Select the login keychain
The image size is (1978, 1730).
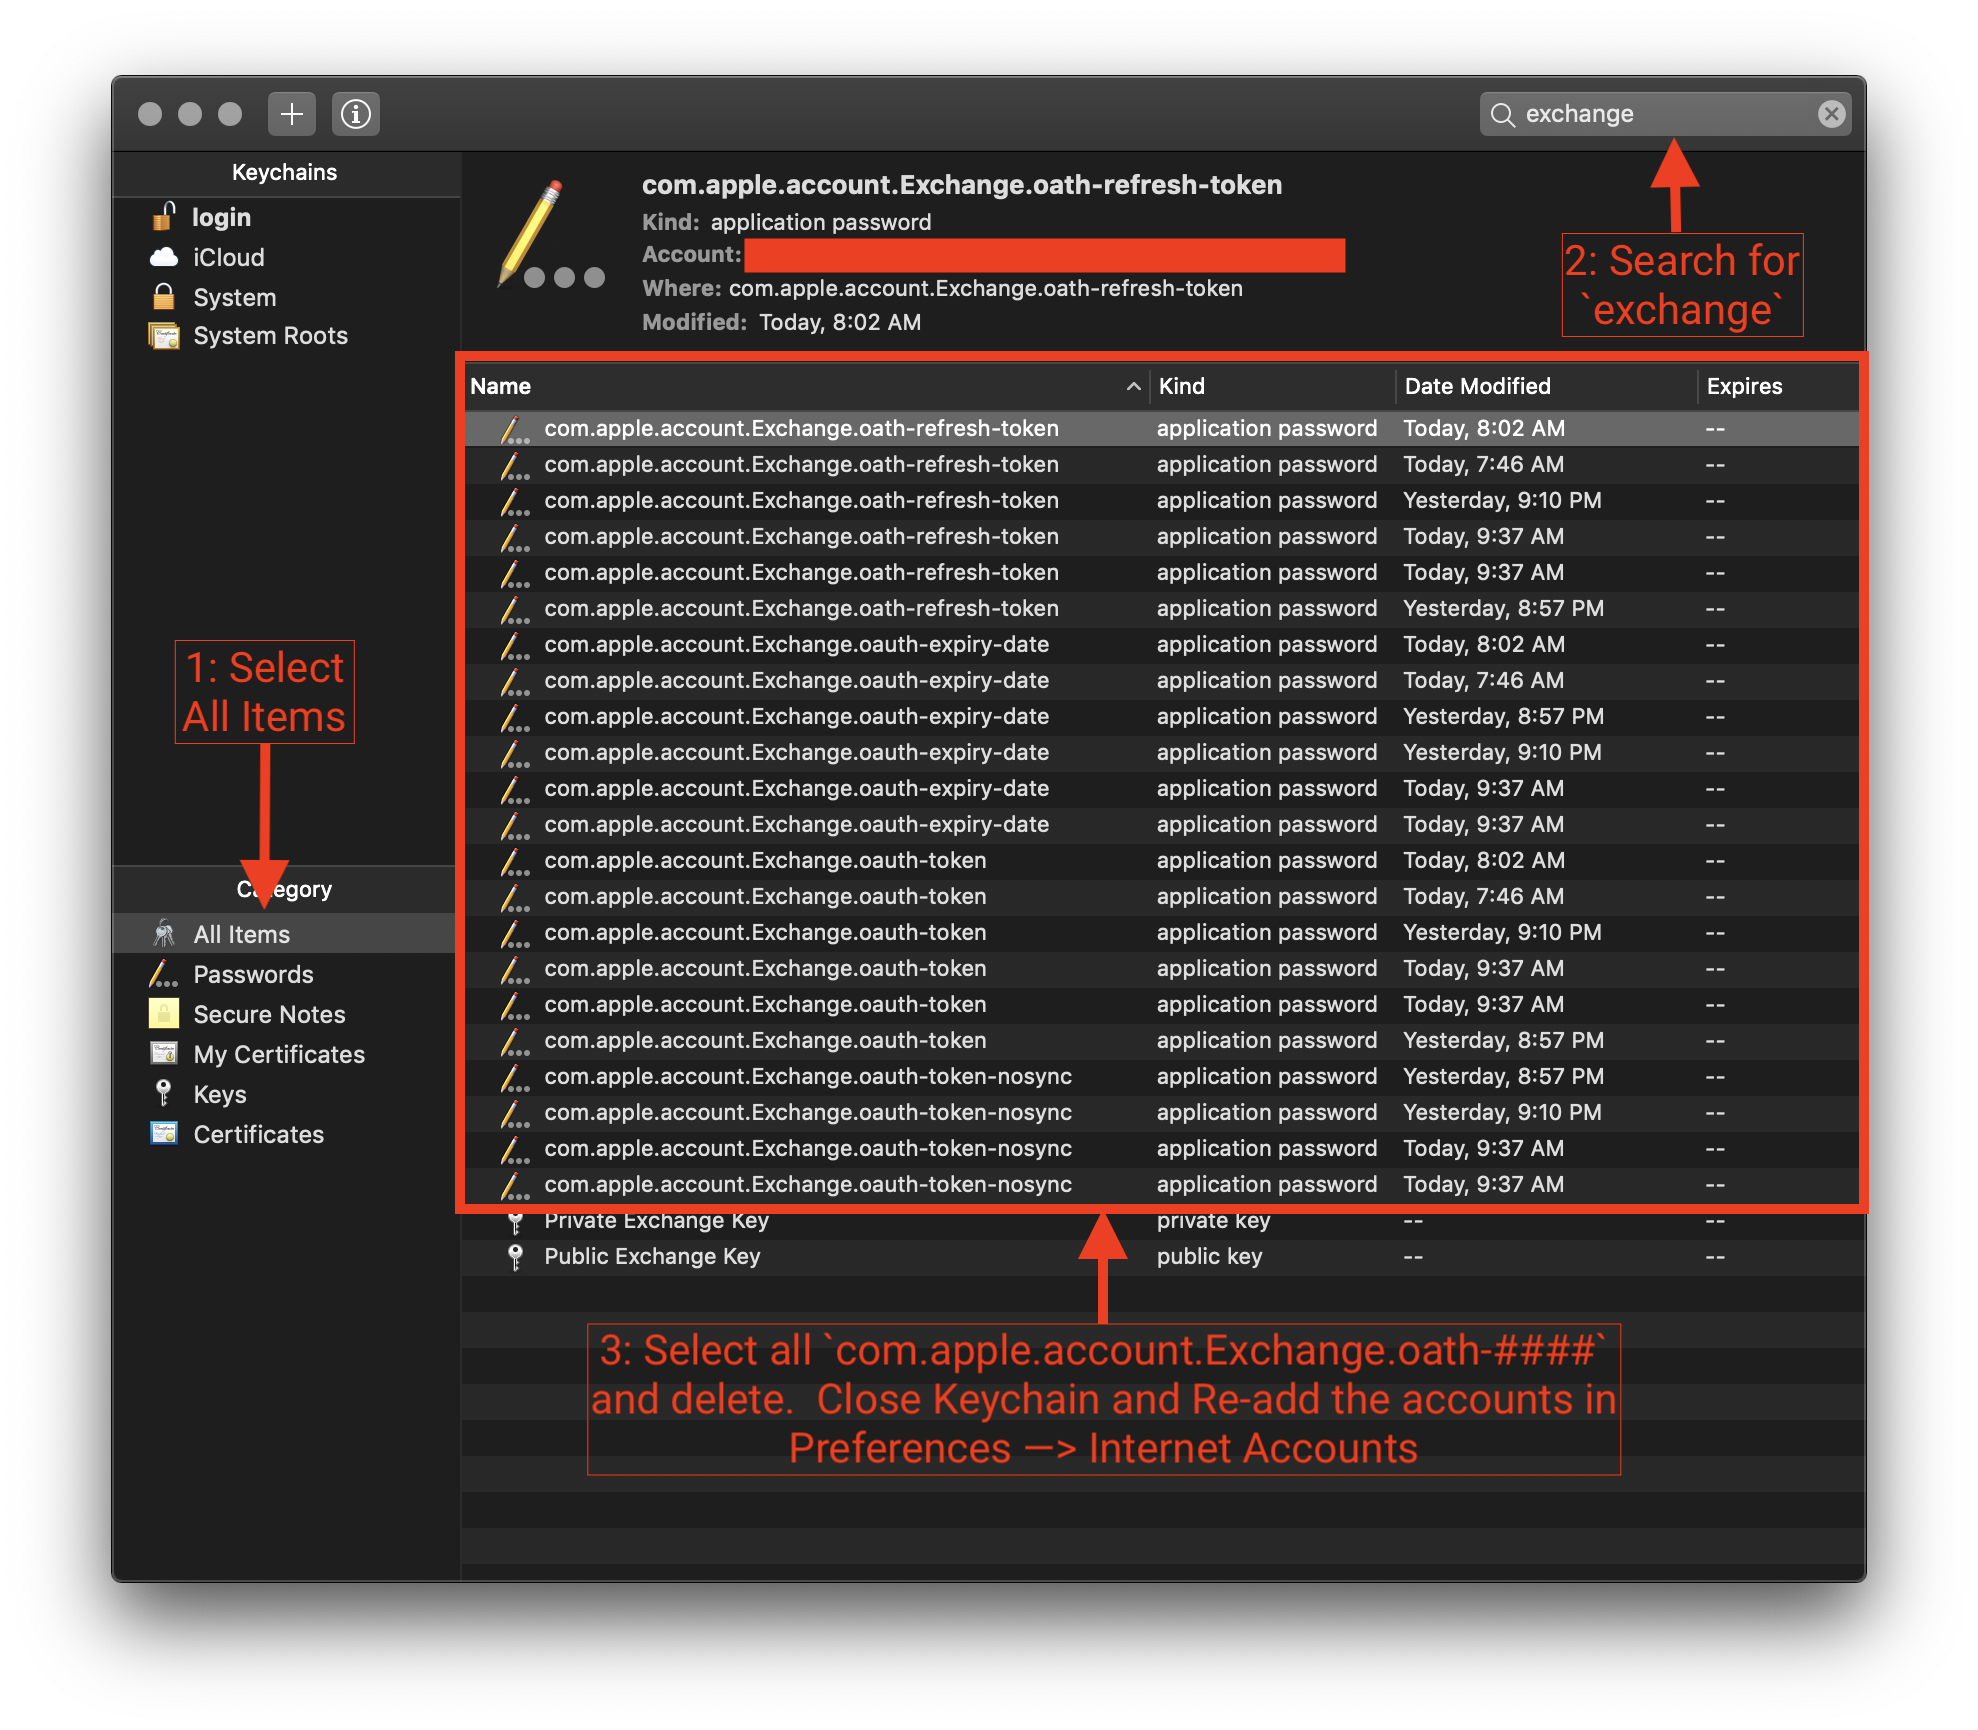(286, 217)
